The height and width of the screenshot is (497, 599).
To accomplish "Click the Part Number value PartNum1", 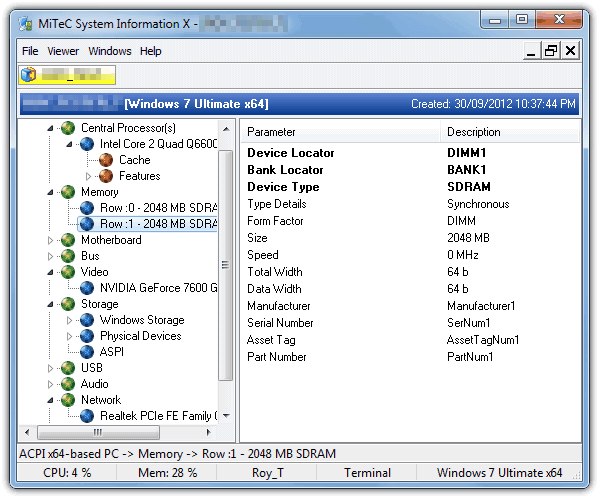I will [470, 357].
